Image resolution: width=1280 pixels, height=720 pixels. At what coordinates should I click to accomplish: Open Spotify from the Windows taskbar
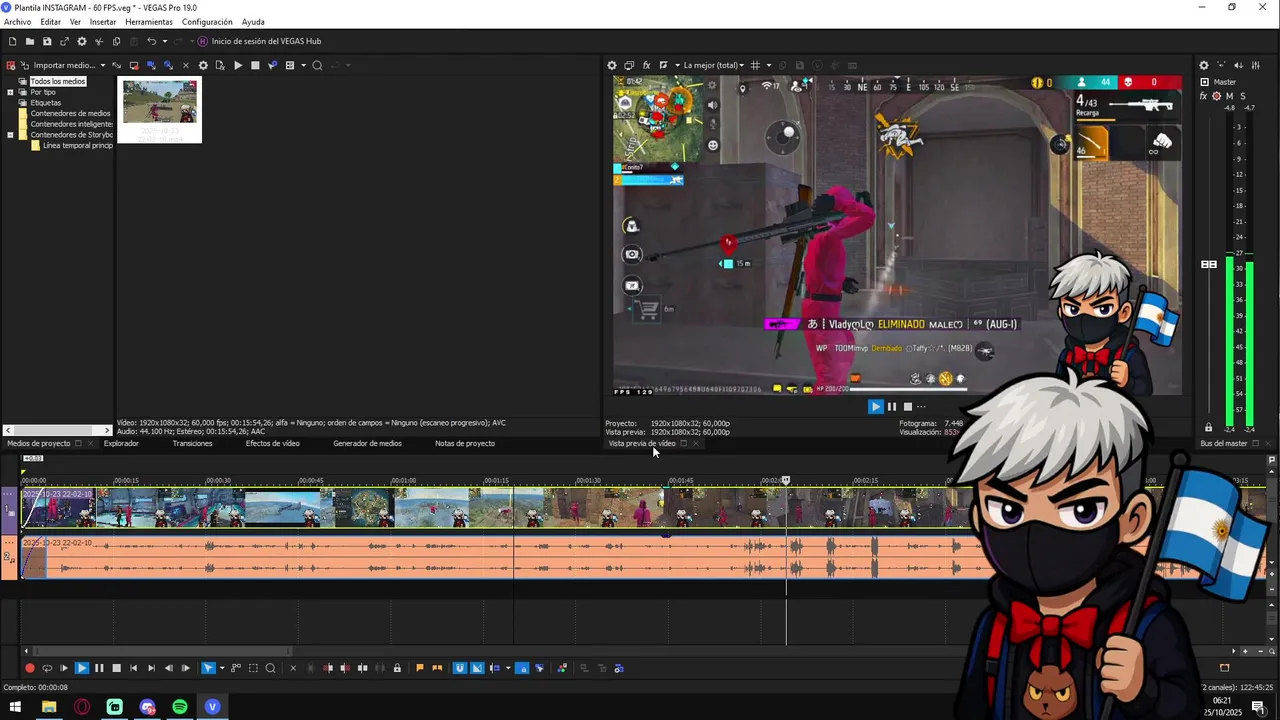[180, 707]
